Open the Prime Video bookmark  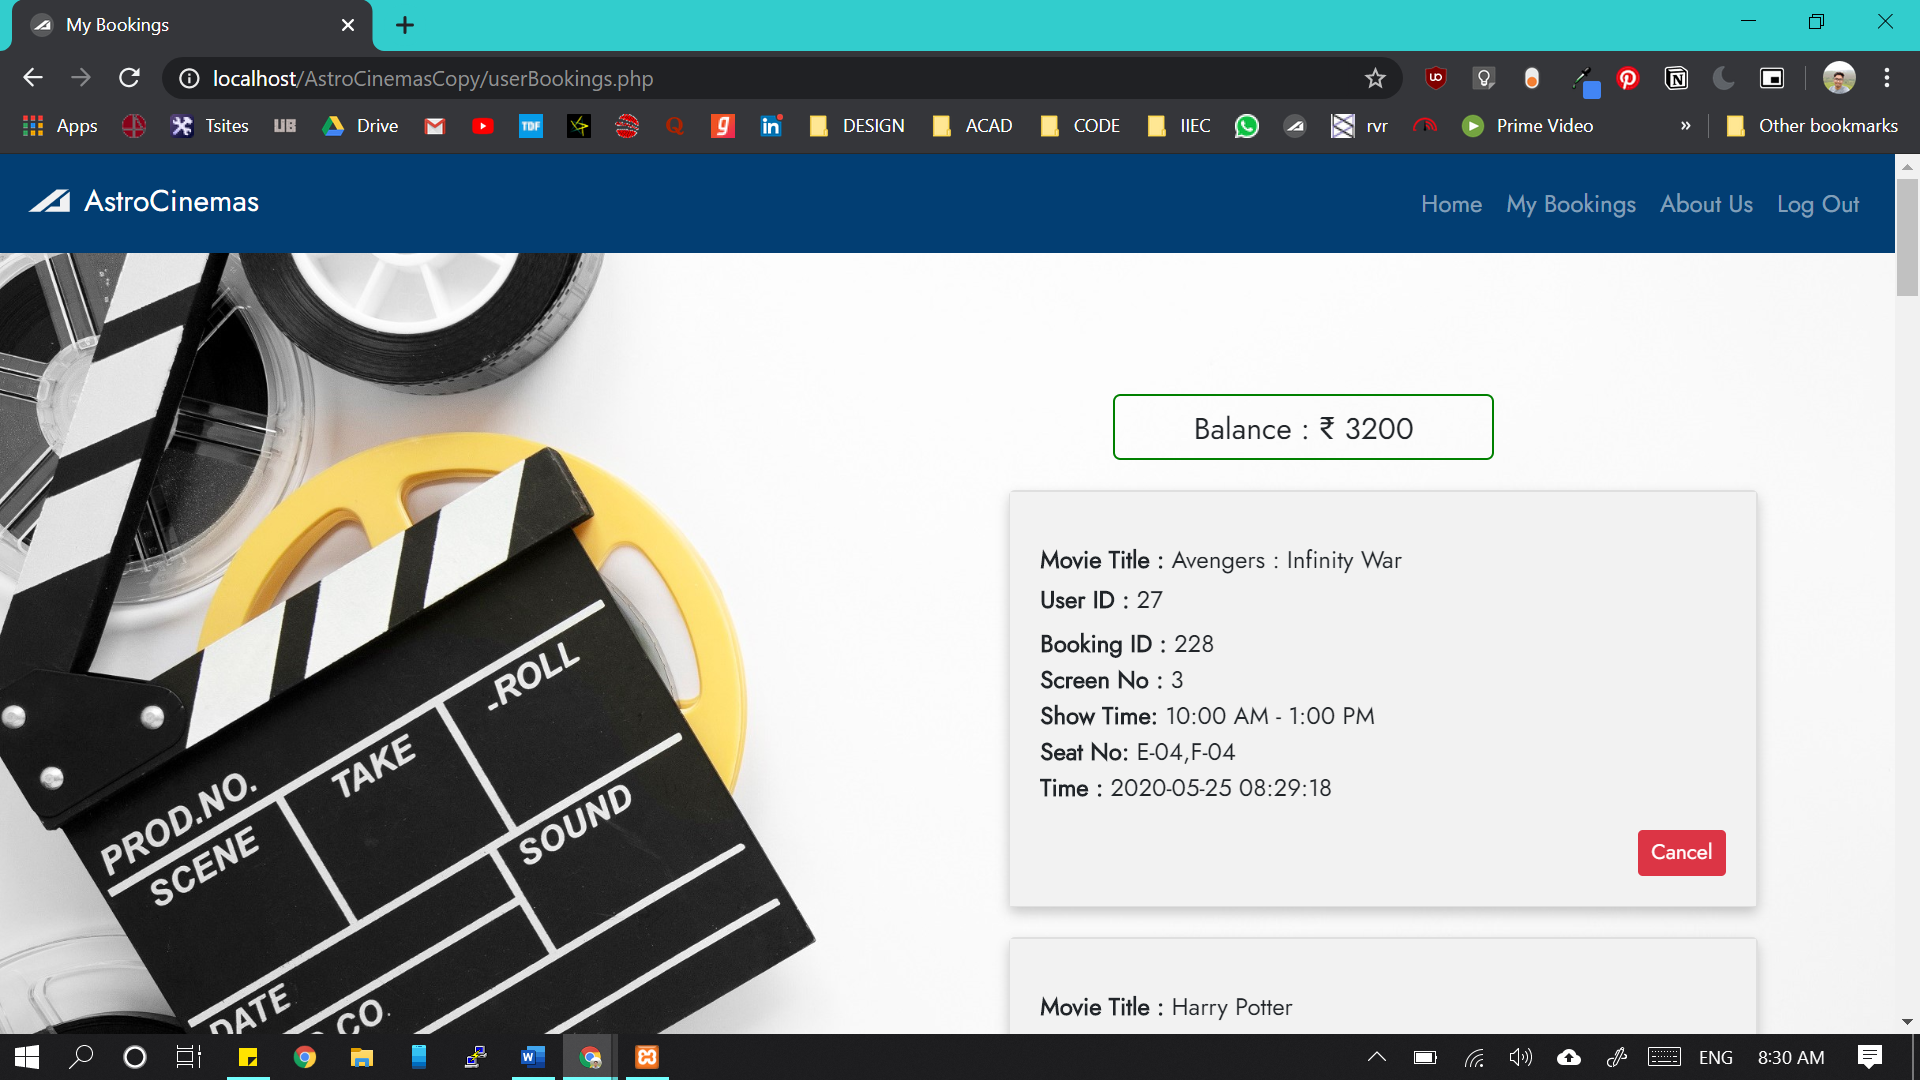coord(1527,126)
